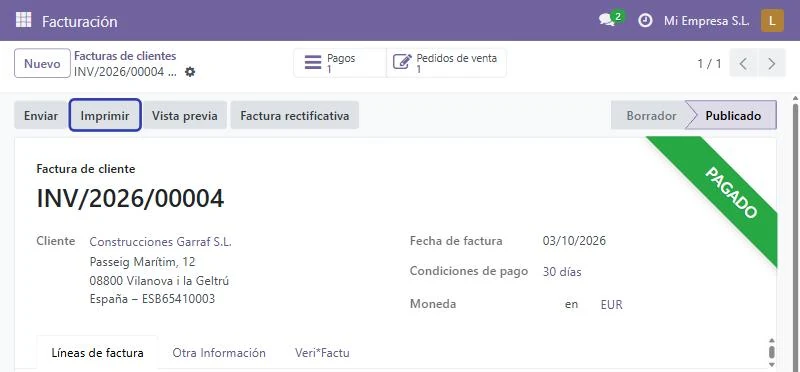This screenshot has width=800, height=372.
Task: Click the Condiciones de pago label
Action: tap(468, 271)
